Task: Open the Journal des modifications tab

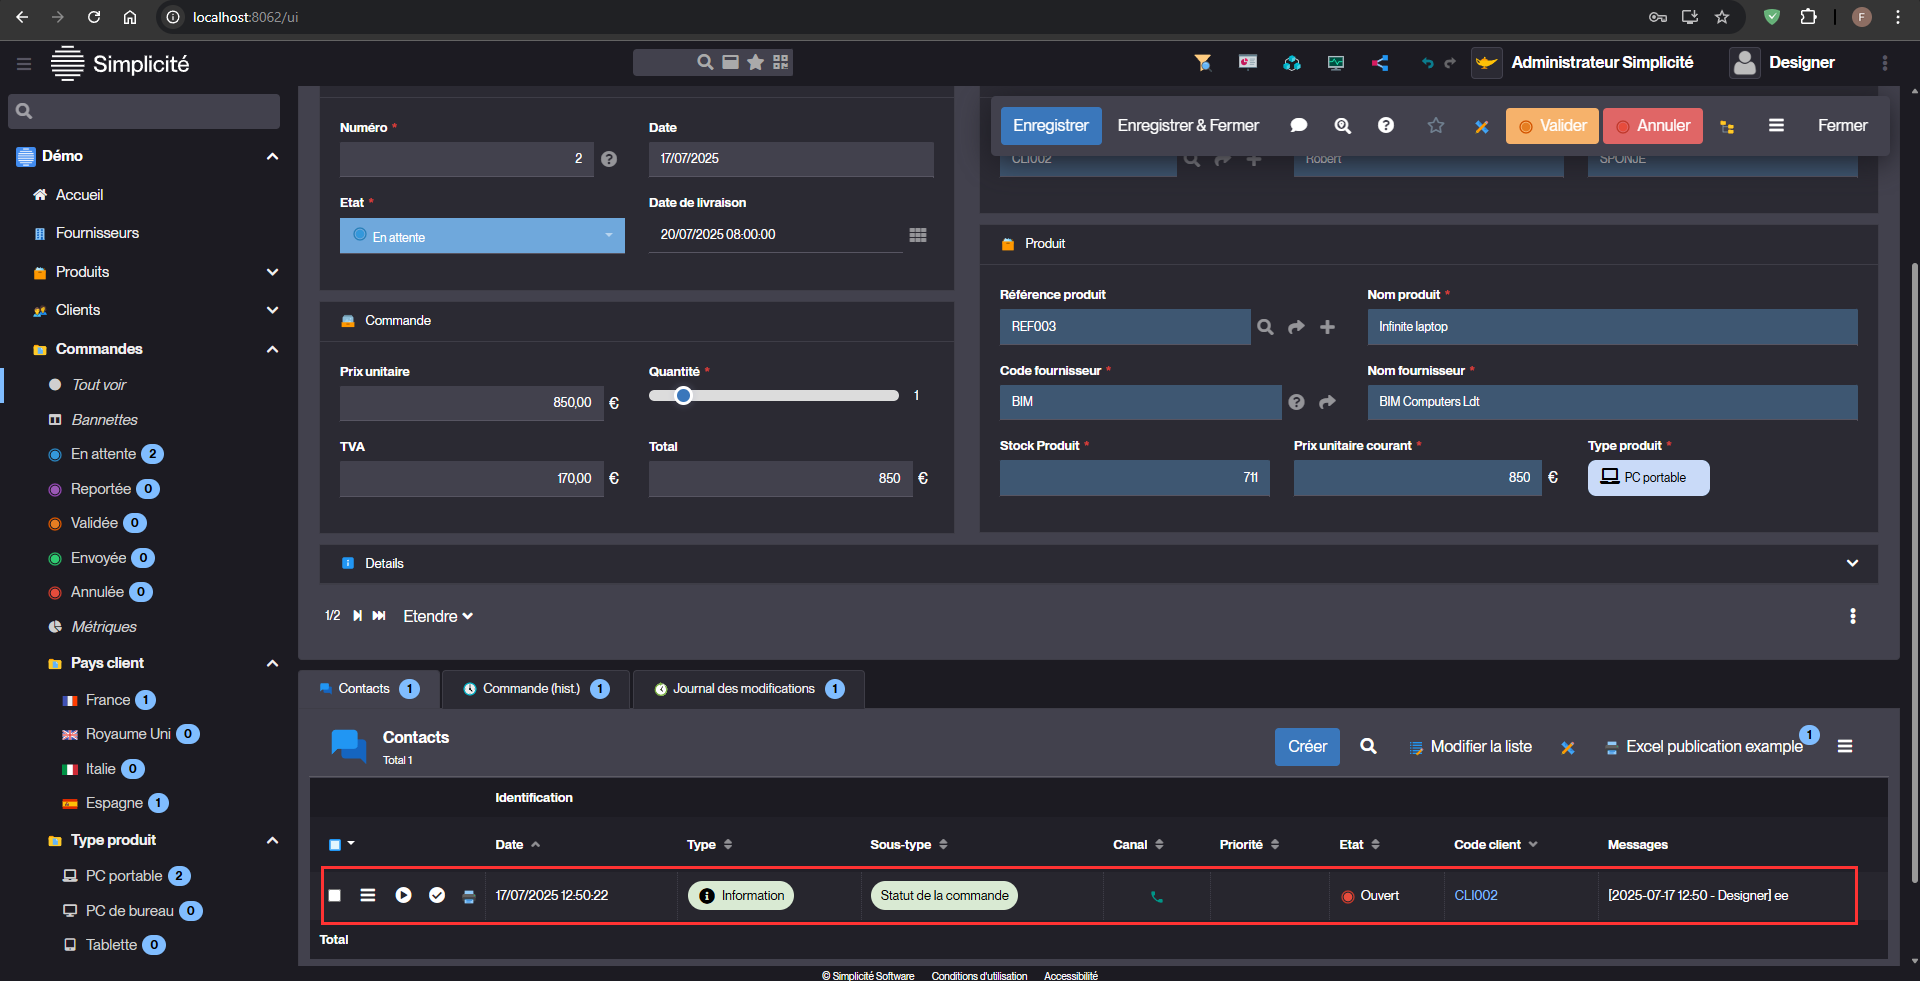Action: (x=743, y=689)
